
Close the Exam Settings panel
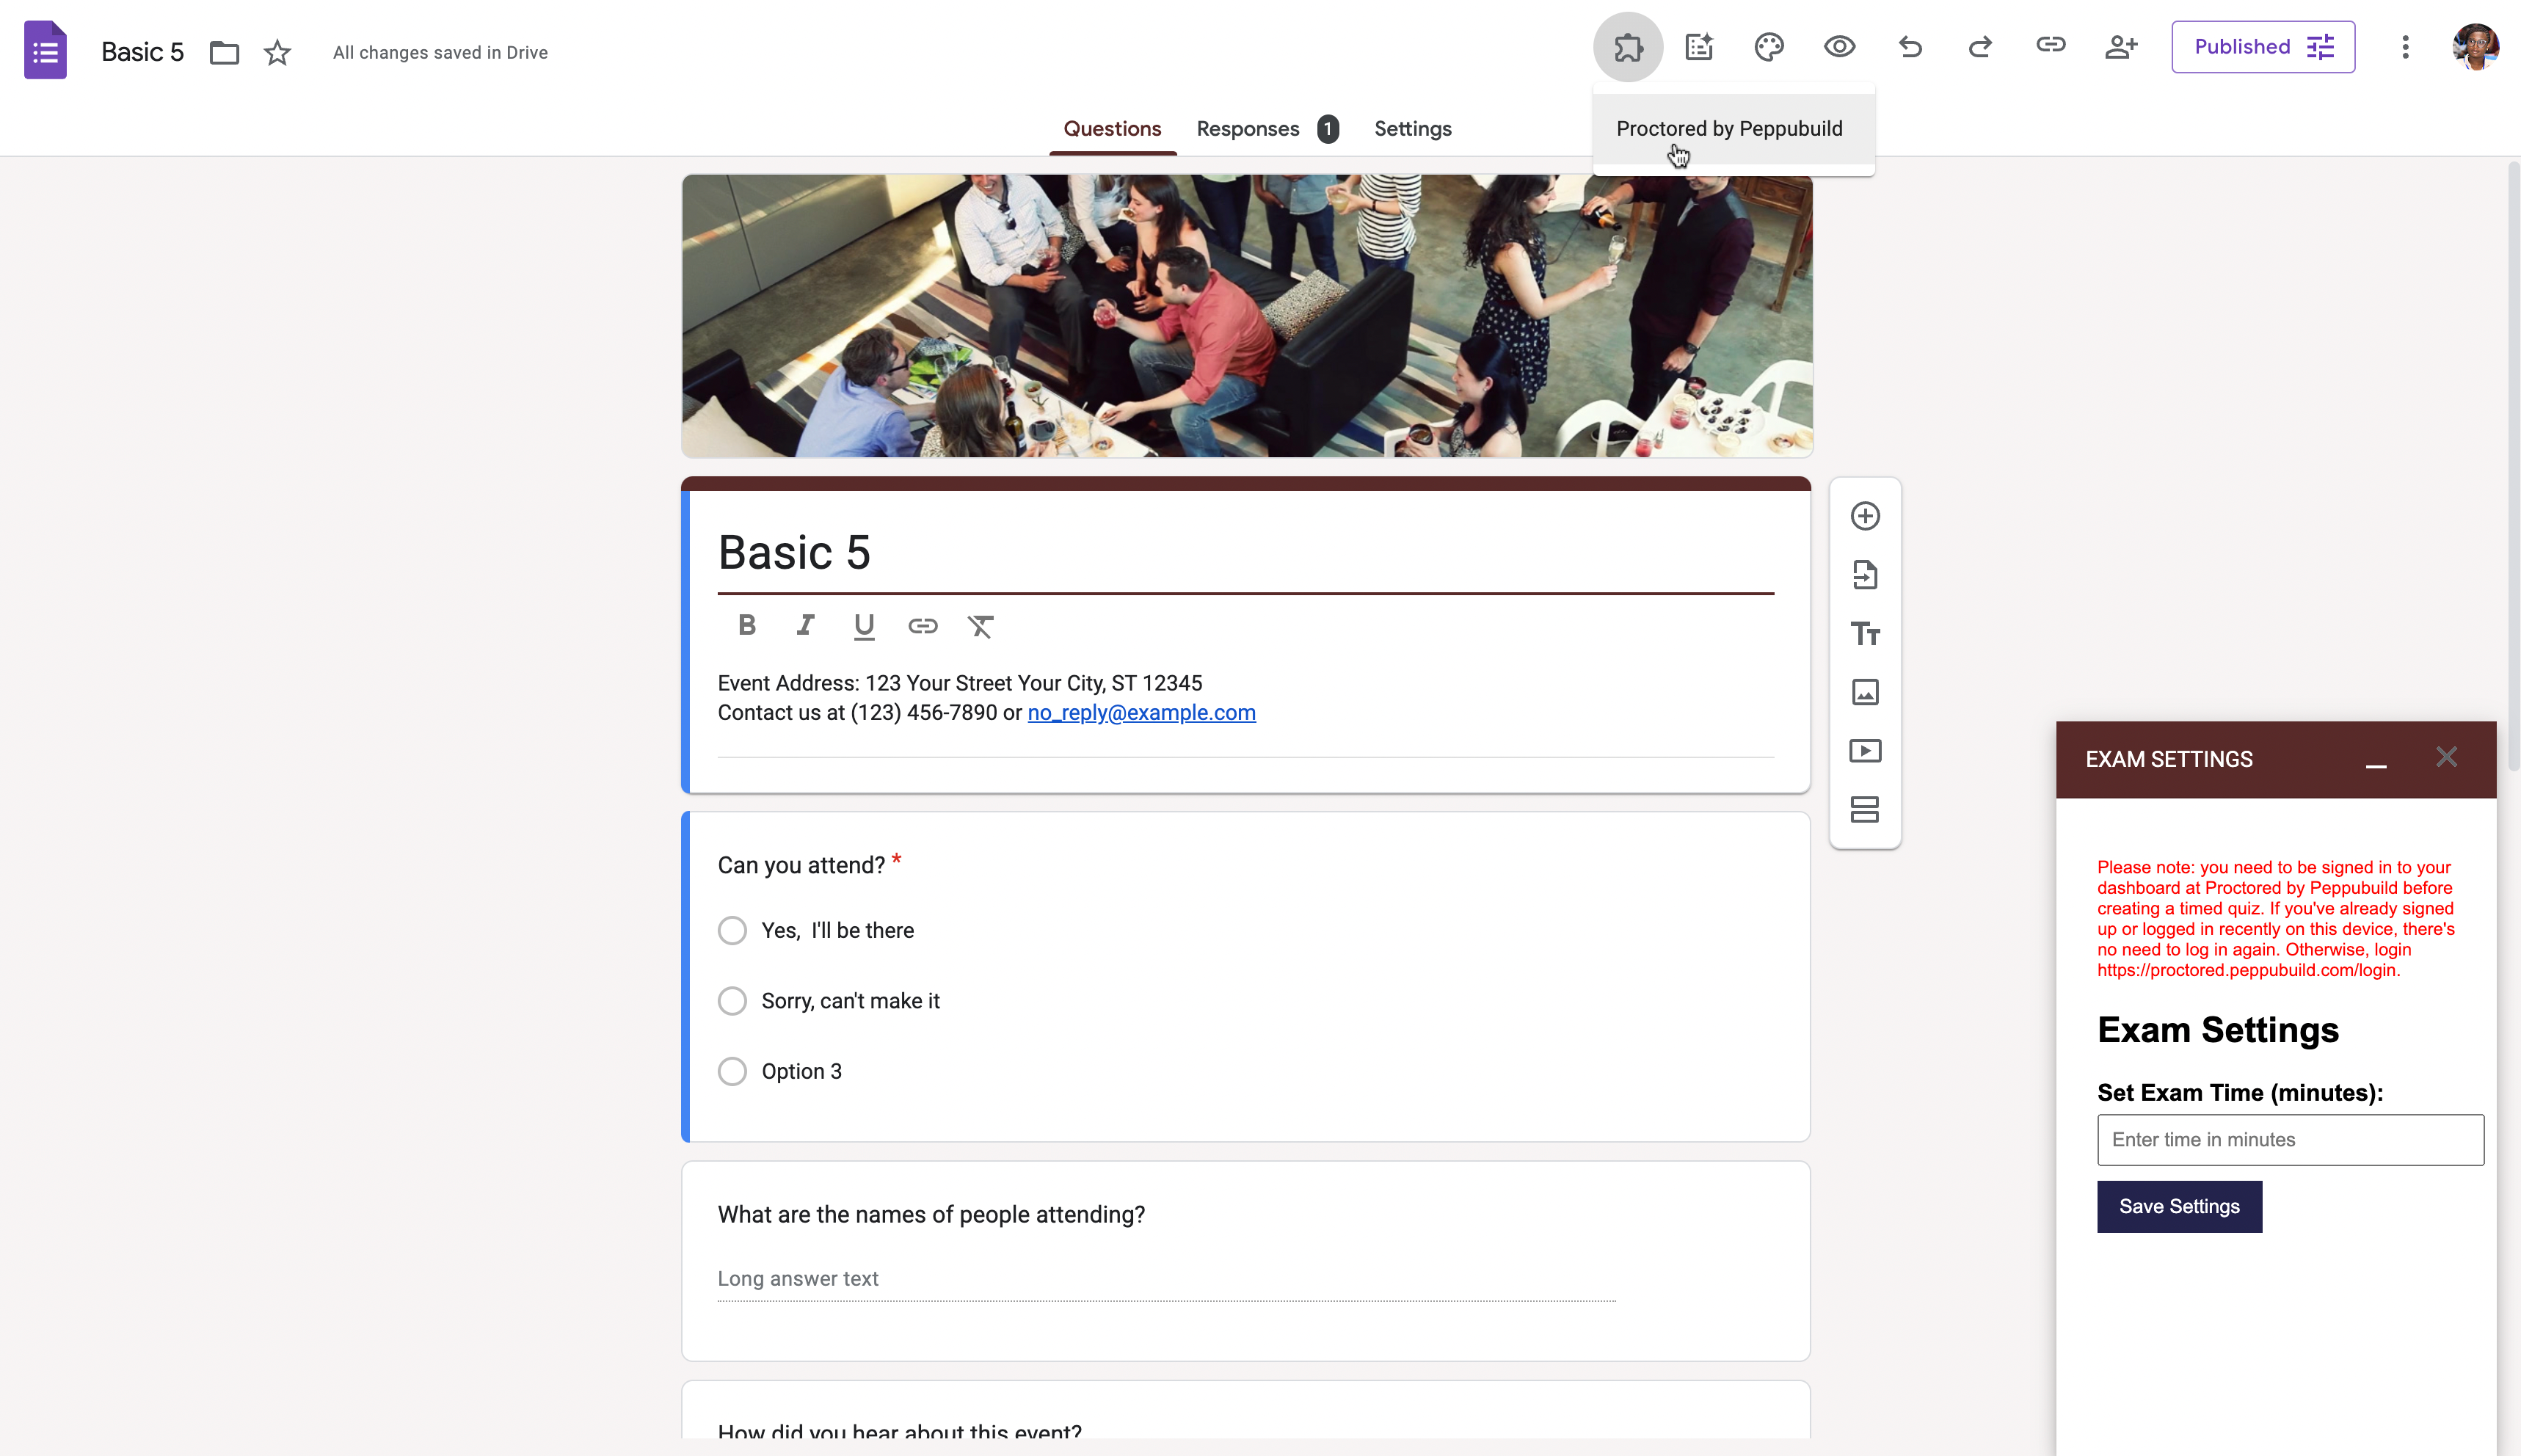(2446, 758)
